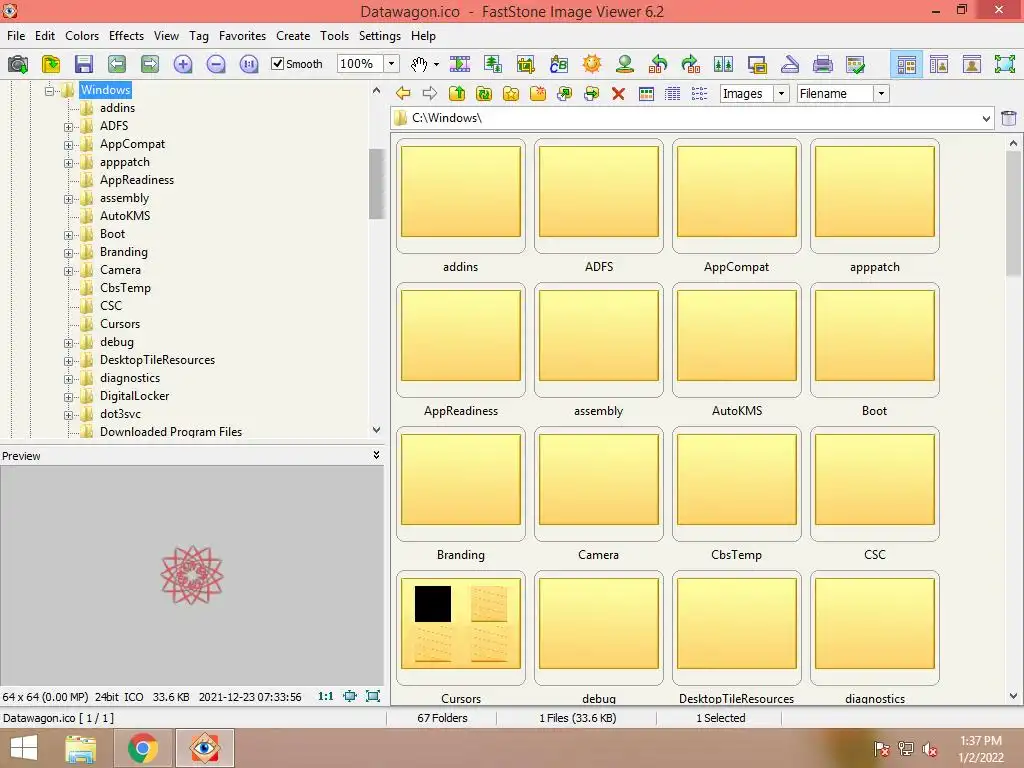The image size is (1024, 768).
Task: Open the Filename sort order dropdown
Action: (x=881, y=93)
